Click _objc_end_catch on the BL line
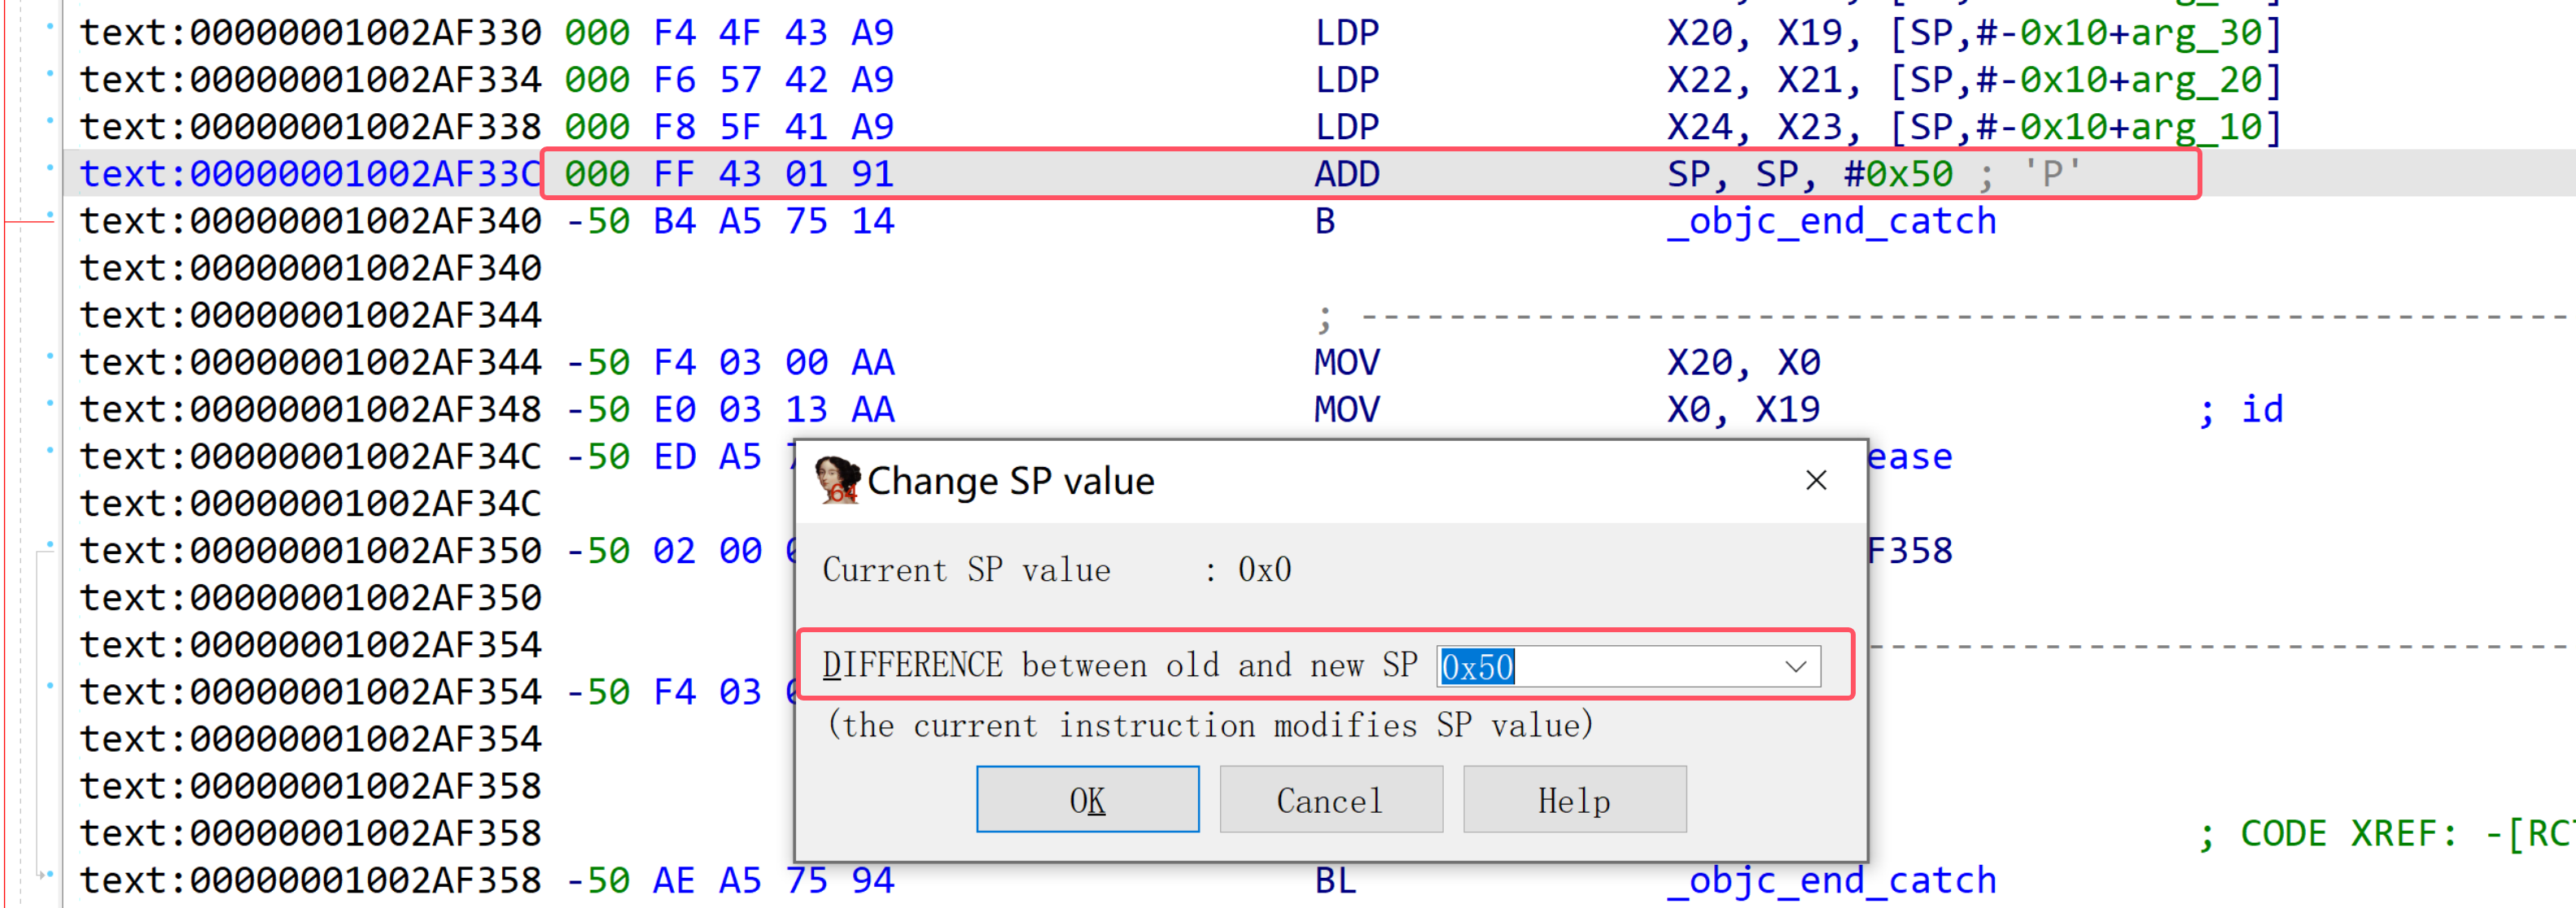This screenshot has width=2576, height=908. coord(1830,880)
